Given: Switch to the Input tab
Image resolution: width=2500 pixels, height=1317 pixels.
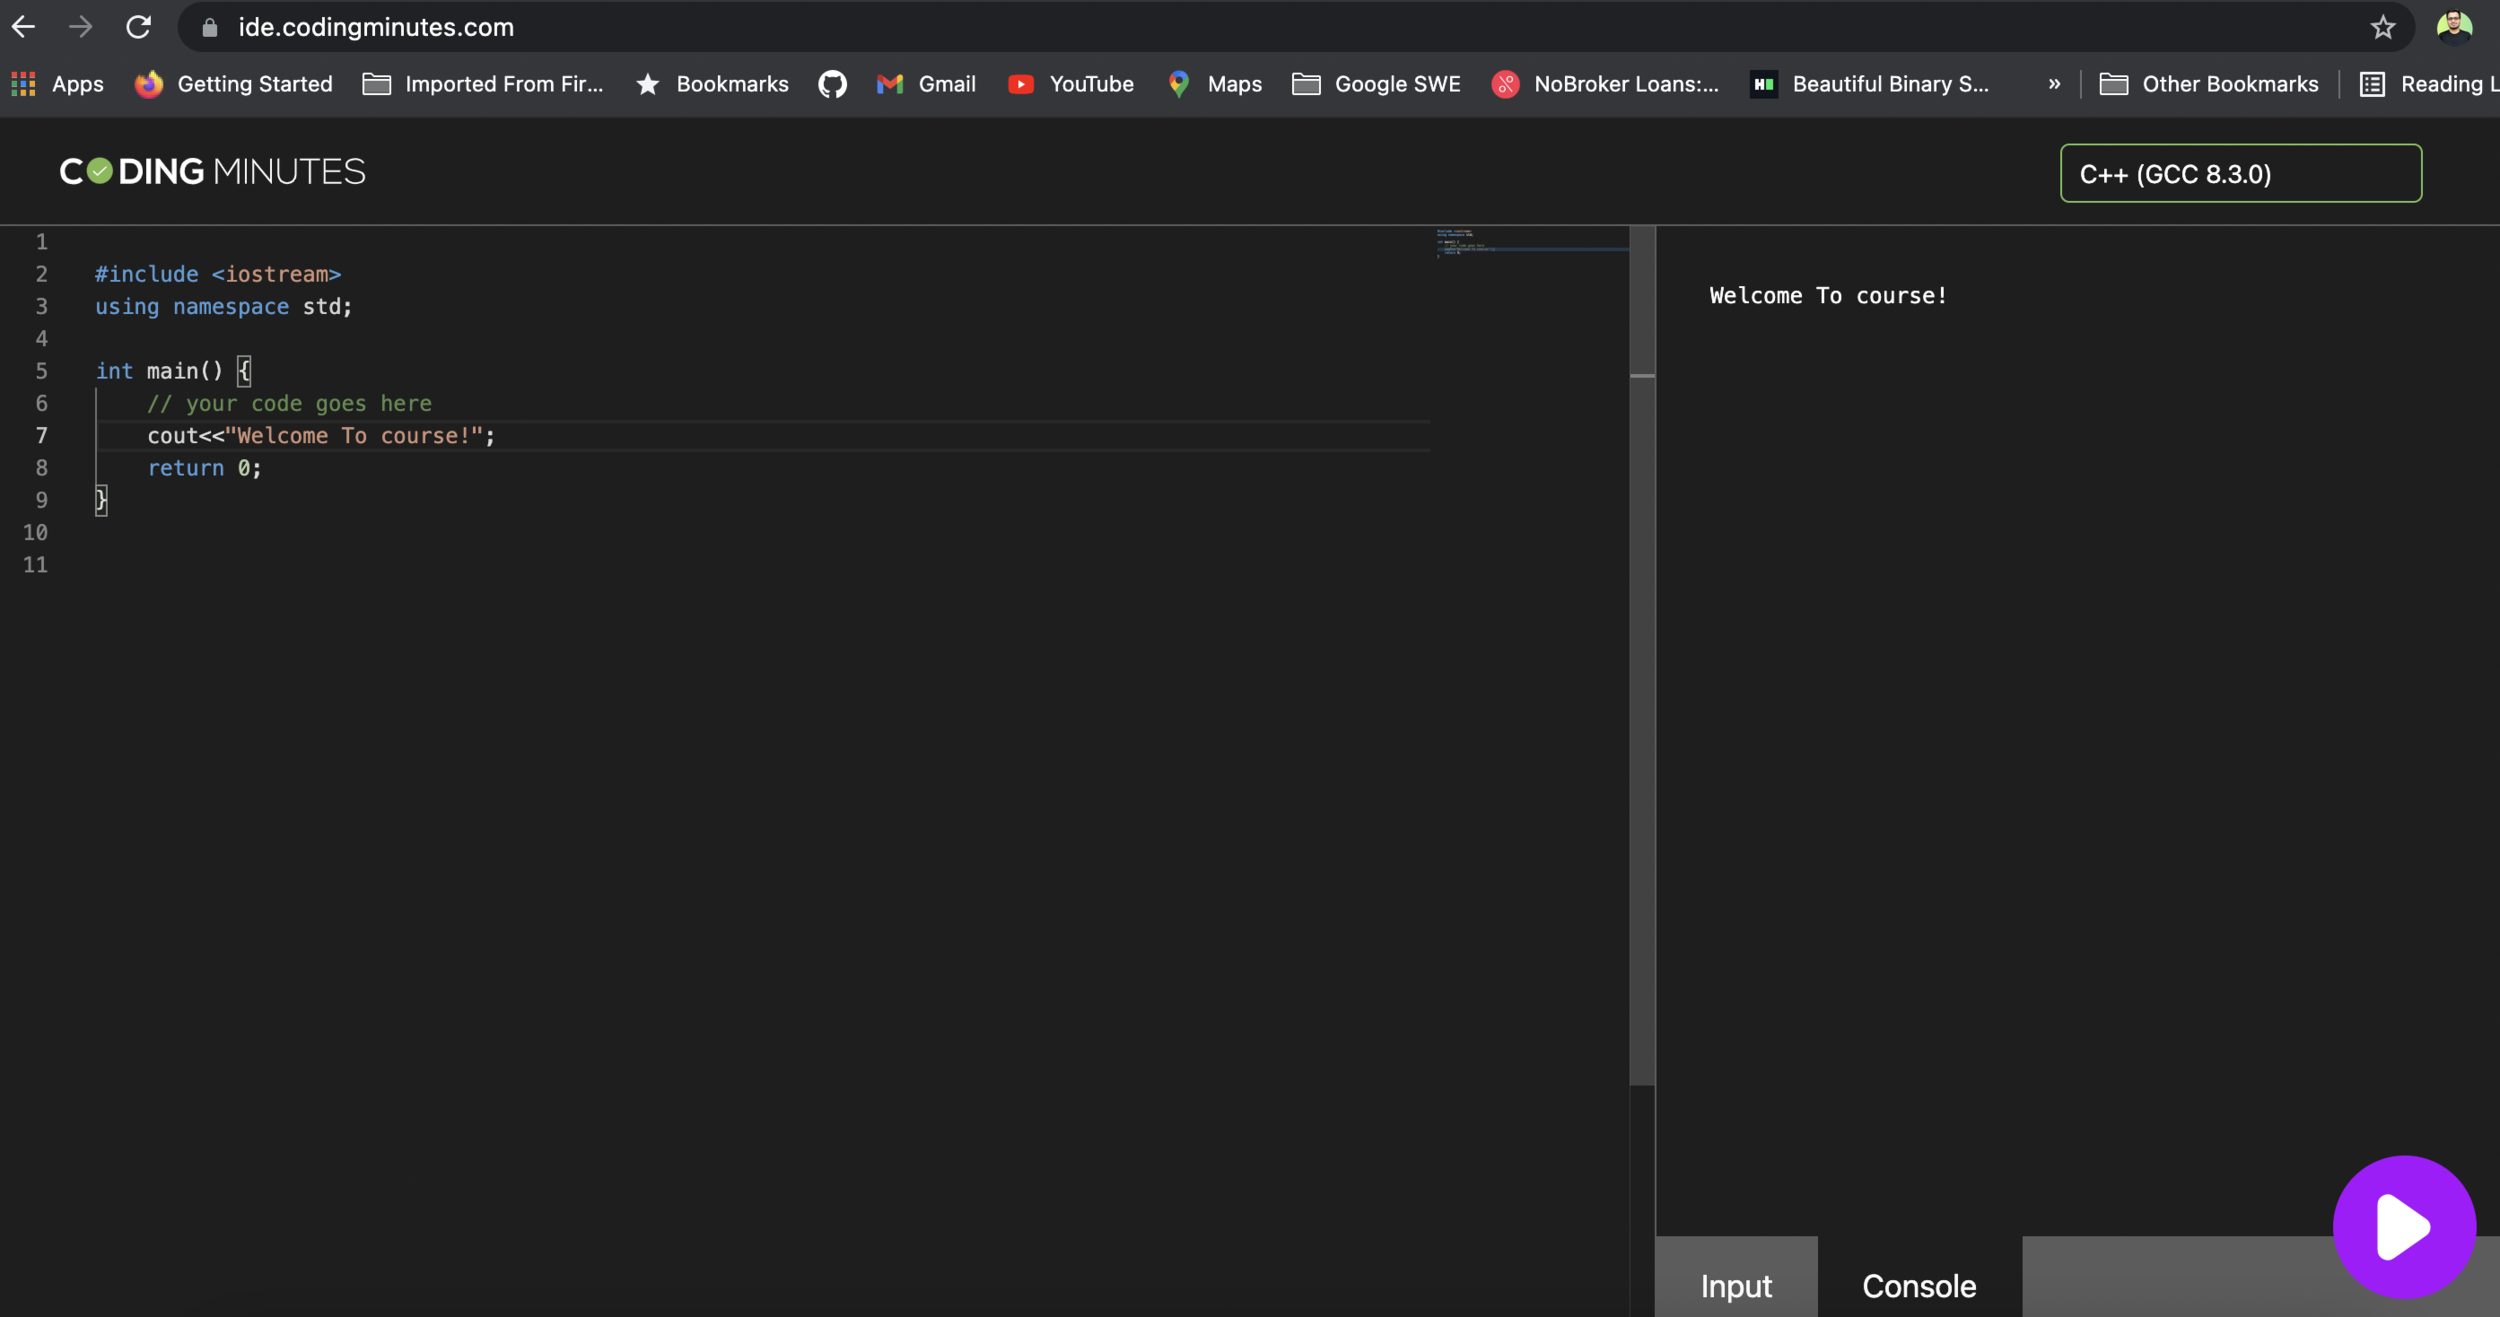Looking at the screenshot, I should (x=1735, y=1285).
